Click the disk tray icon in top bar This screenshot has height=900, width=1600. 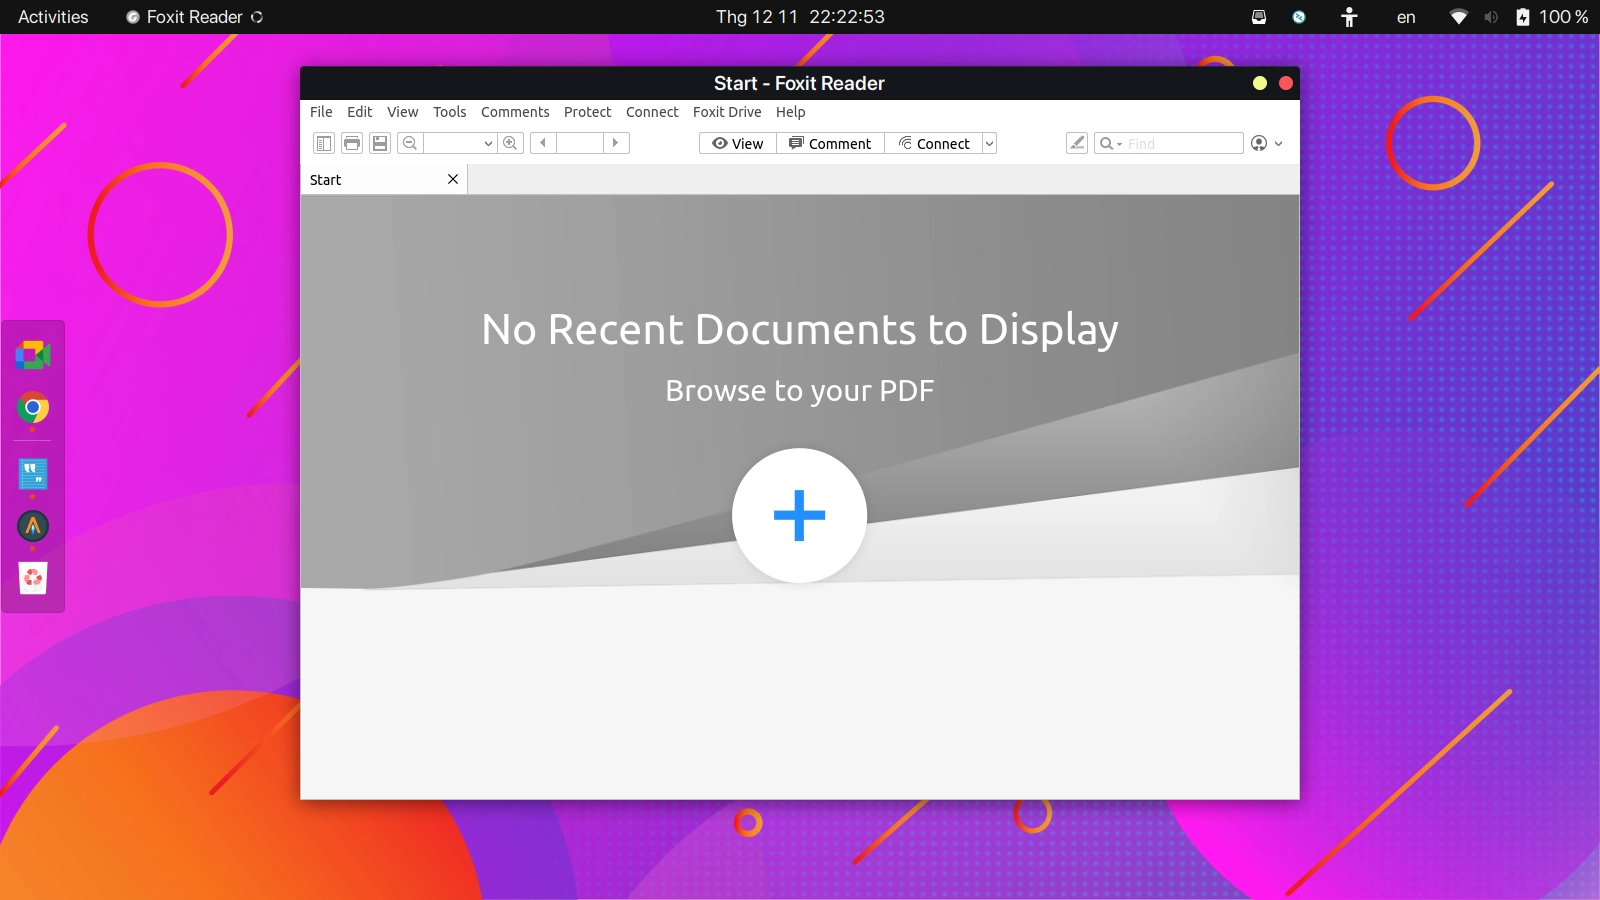click(x=1259, y=17)
